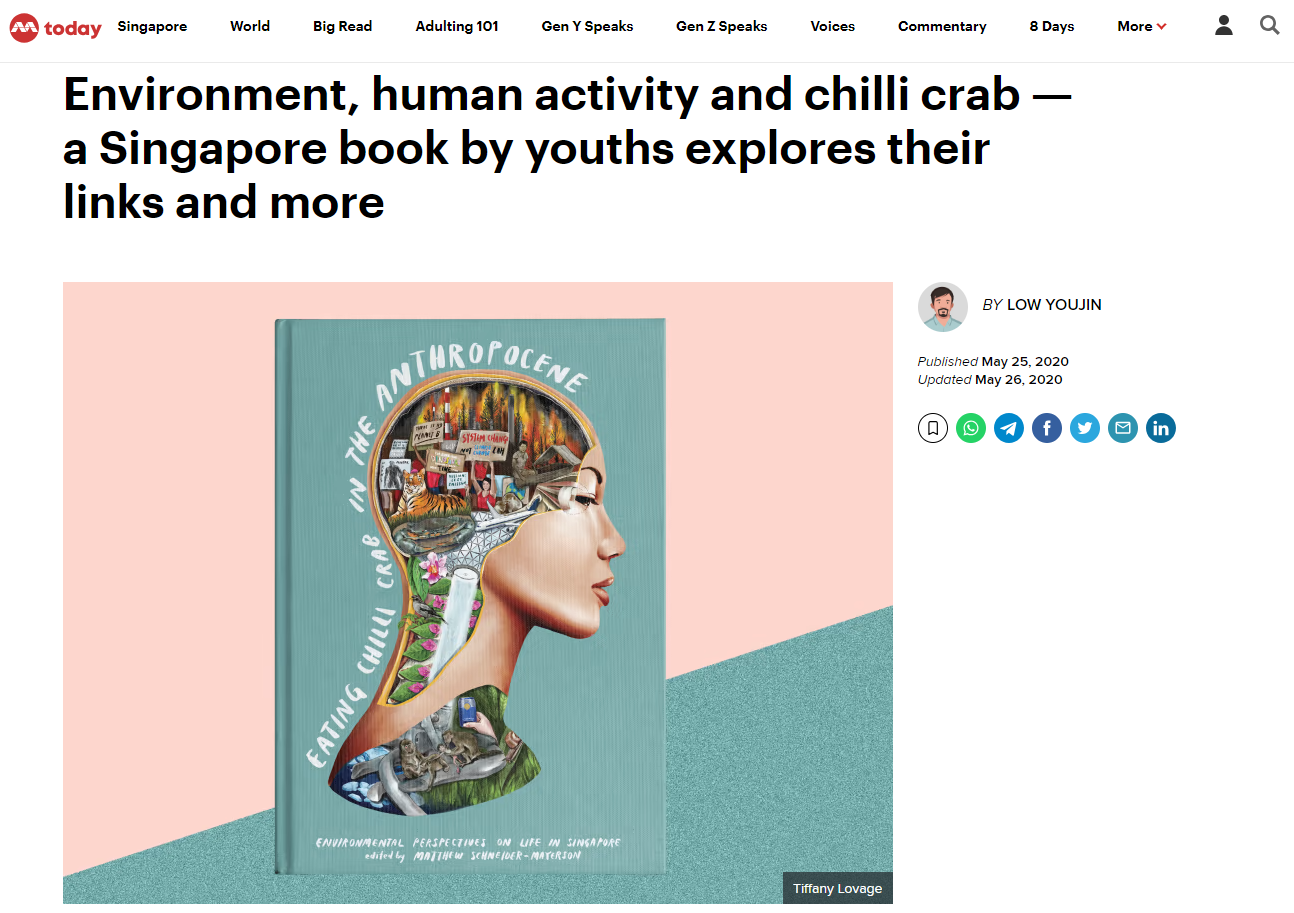The height and width of the screenshot is (913, 1294).
Task: Share article by email
Action: [x=1123, y=429]
